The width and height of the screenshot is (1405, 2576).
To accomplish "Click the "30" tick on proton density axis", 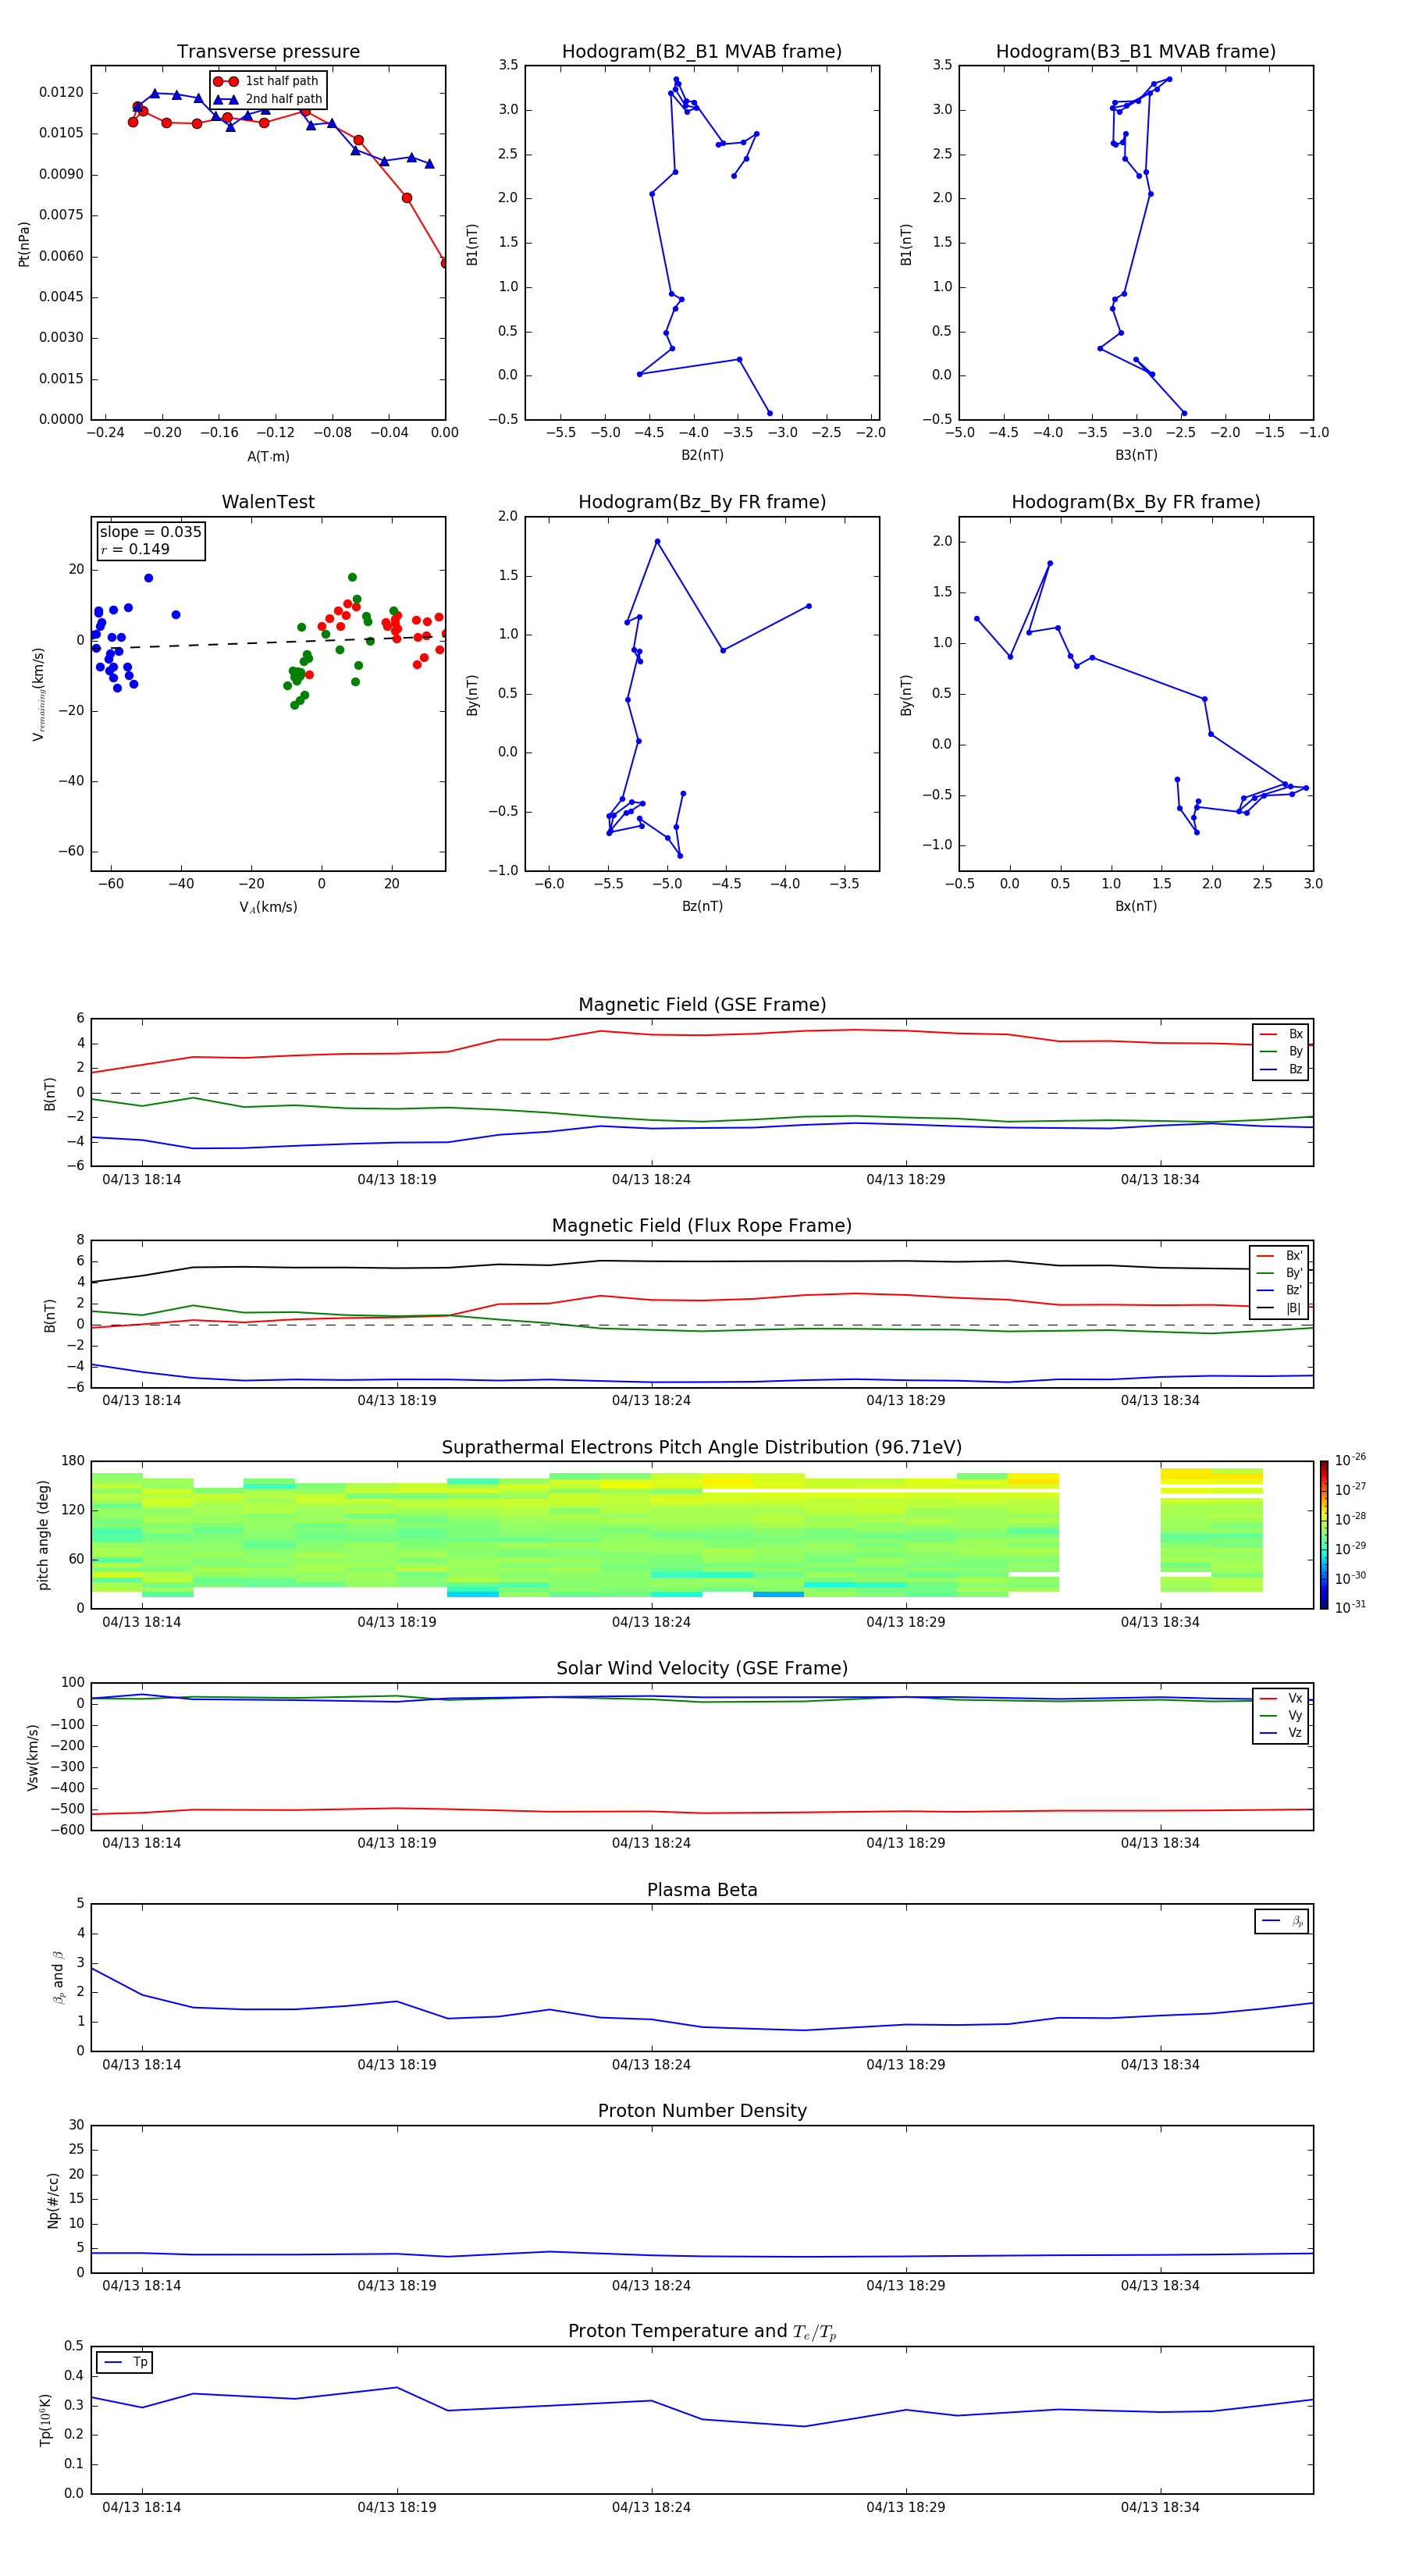I will [77, 2126].
